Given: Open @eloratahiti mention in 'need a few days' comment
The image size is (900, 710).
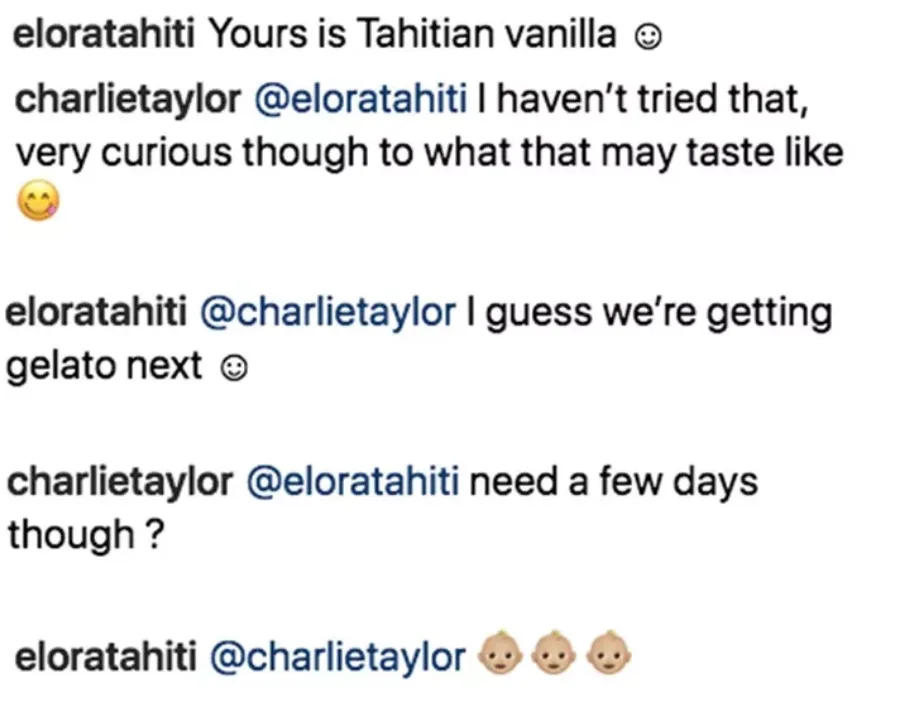Looking at the screenshot, I should 353,481.
